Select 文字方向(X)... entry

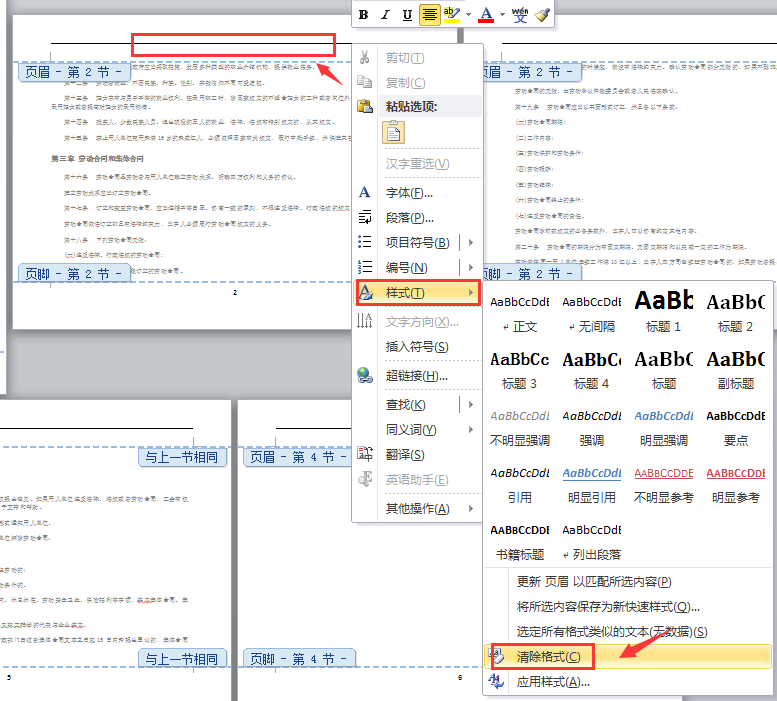pos(422,322)
